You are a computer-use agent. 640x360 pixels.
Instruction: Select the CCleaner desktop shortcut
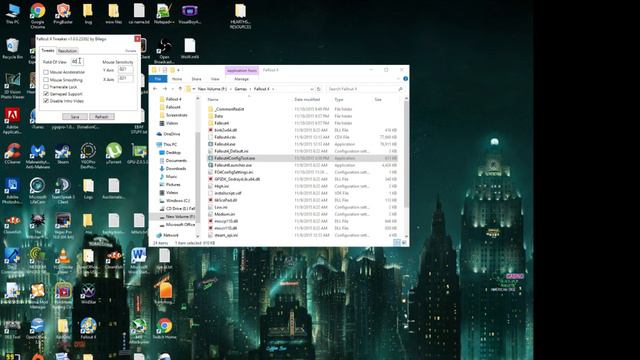pos(12,153)
